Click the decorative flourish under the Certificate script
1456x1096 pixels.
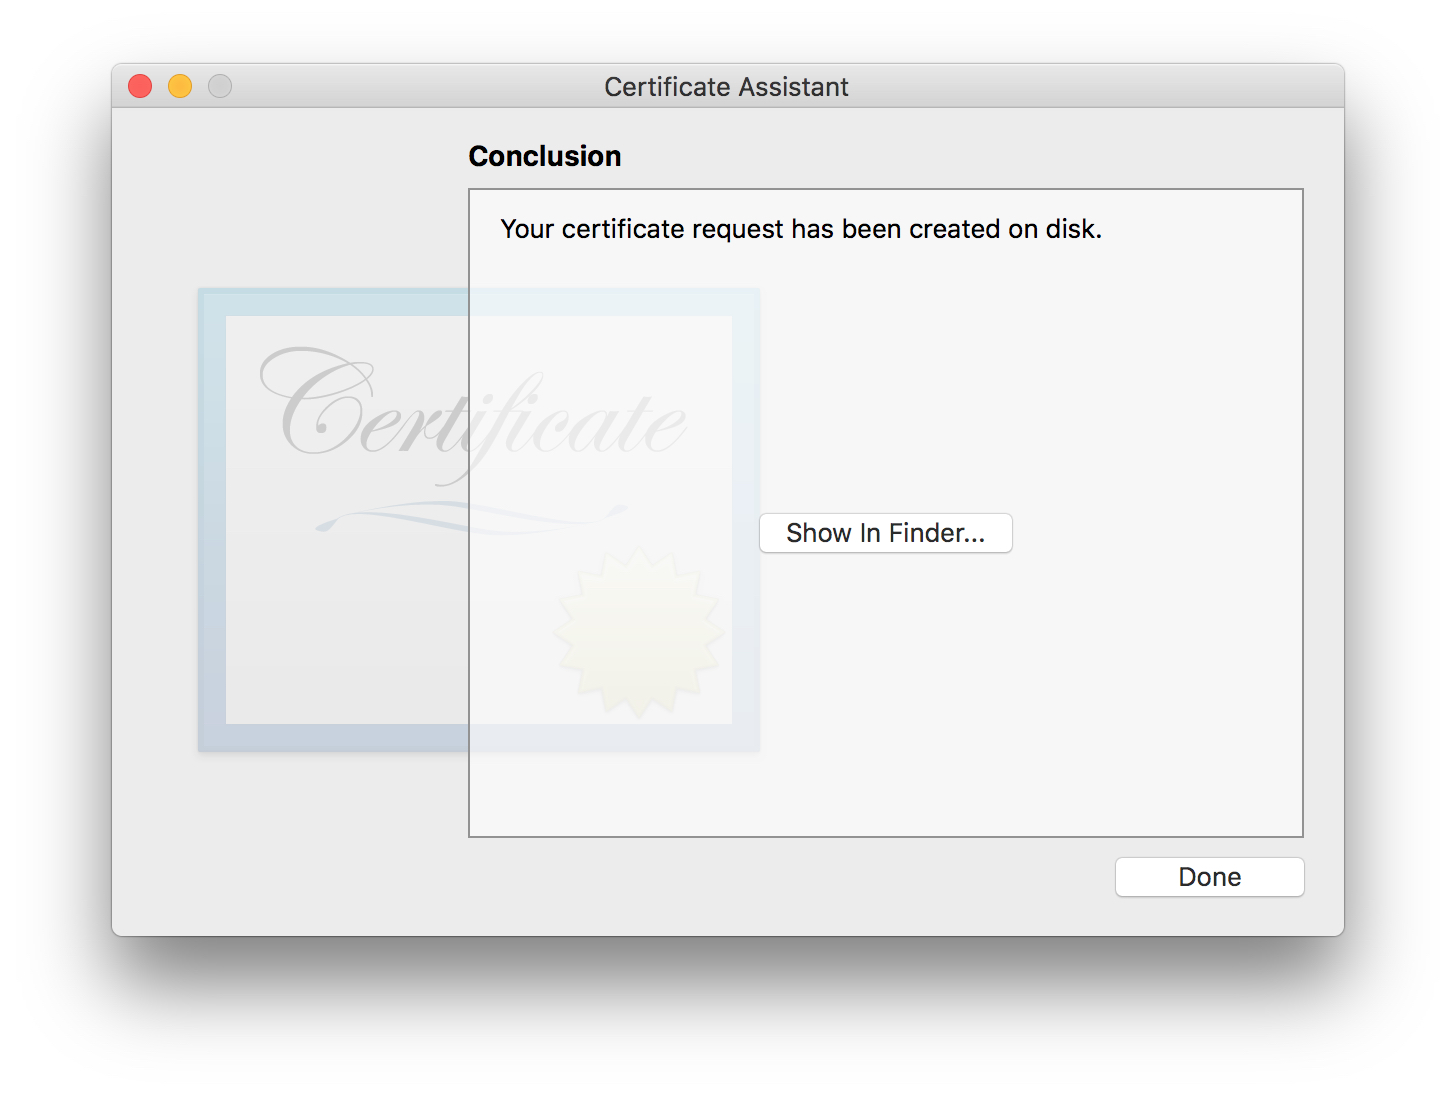470,517
